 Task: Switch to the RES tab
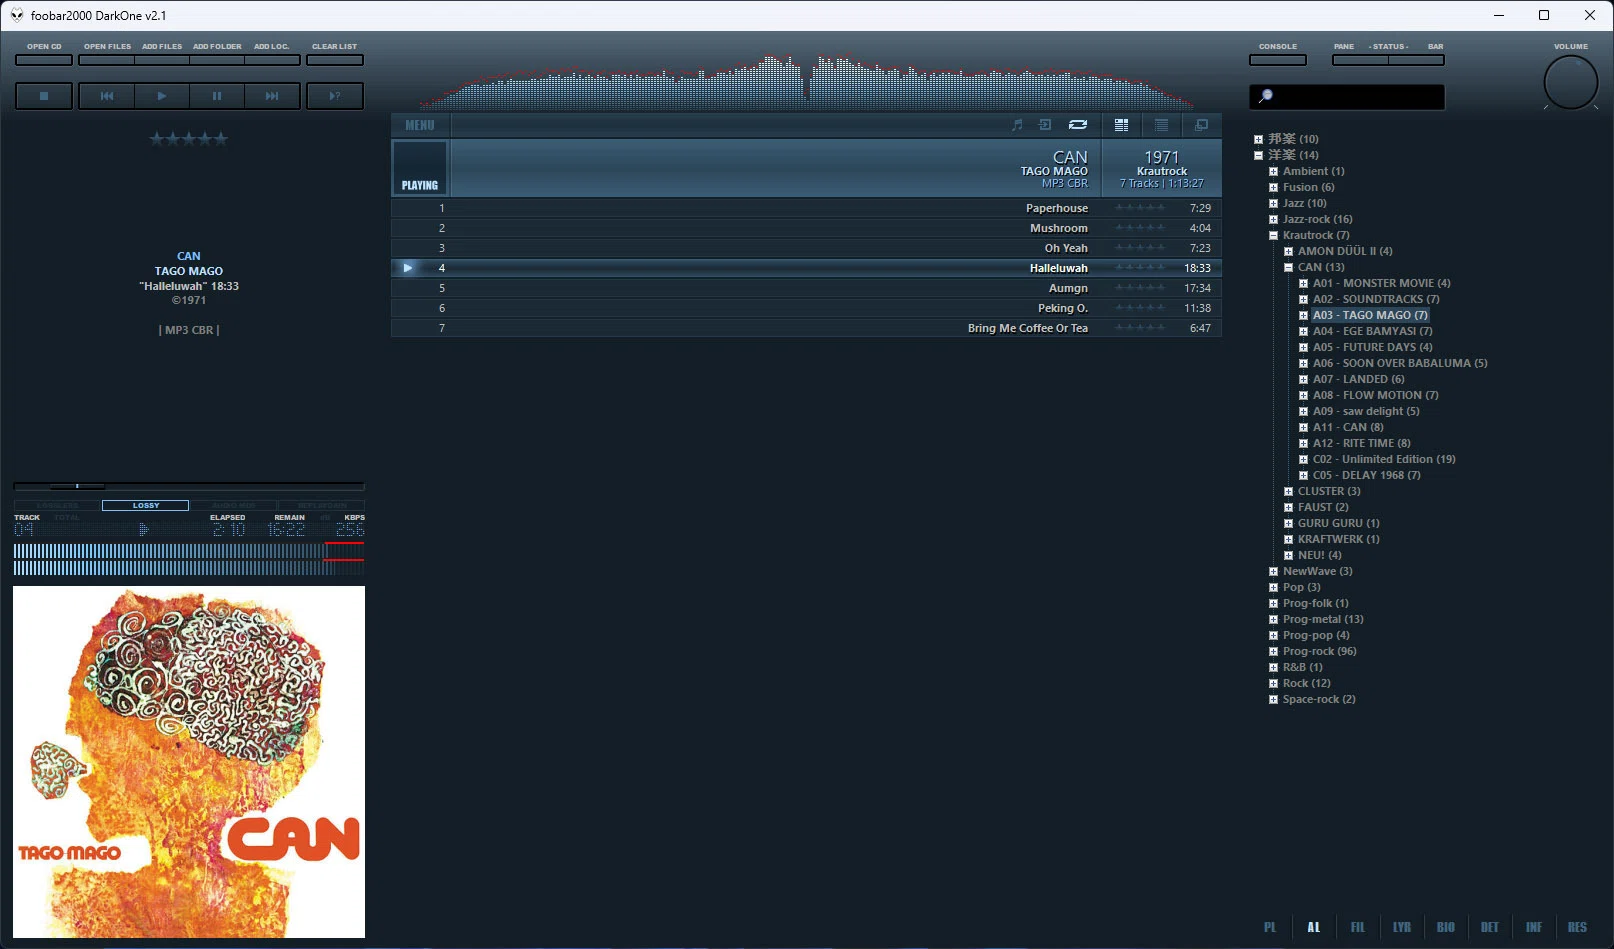[1578, 927]
